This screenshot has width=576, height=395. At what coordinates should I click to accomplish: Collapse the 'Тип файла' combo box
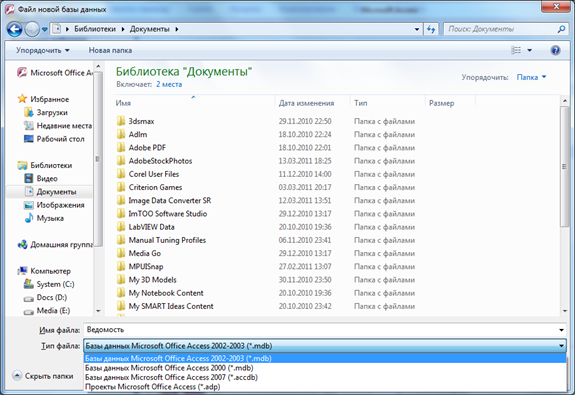(561, 346)
